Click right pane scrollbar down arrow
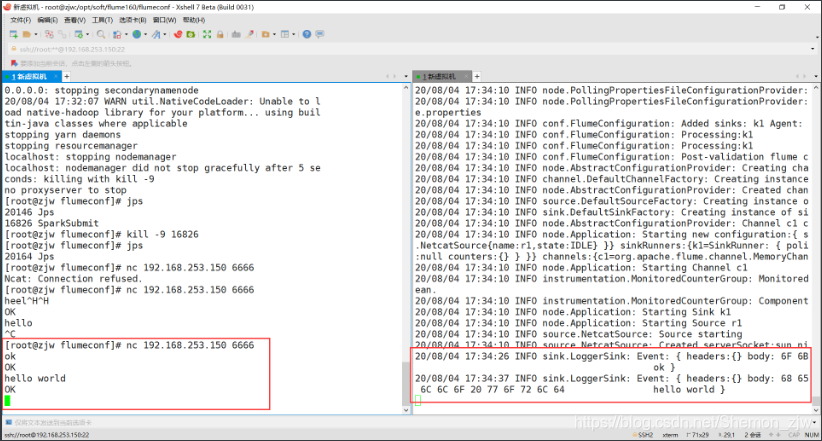The height and width of the screenshot is (441, 822). pyautogui.click(x=816, y=410)
